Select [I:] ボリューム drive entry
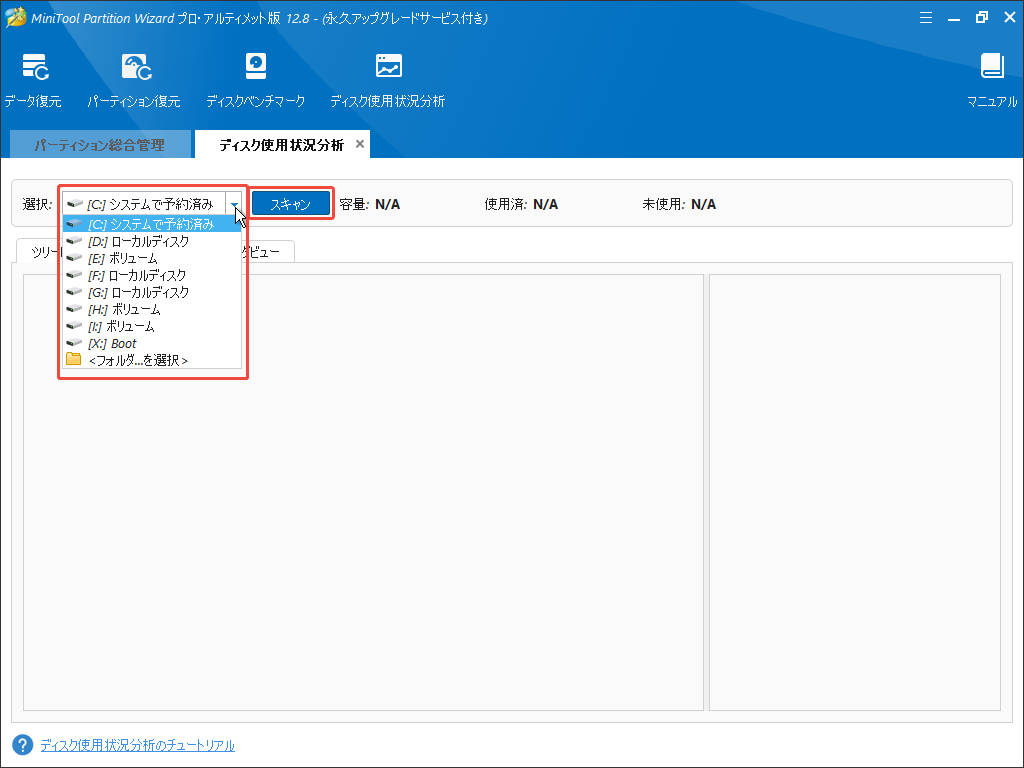Screen dimensions: 1024x768 tap(152, 326)
